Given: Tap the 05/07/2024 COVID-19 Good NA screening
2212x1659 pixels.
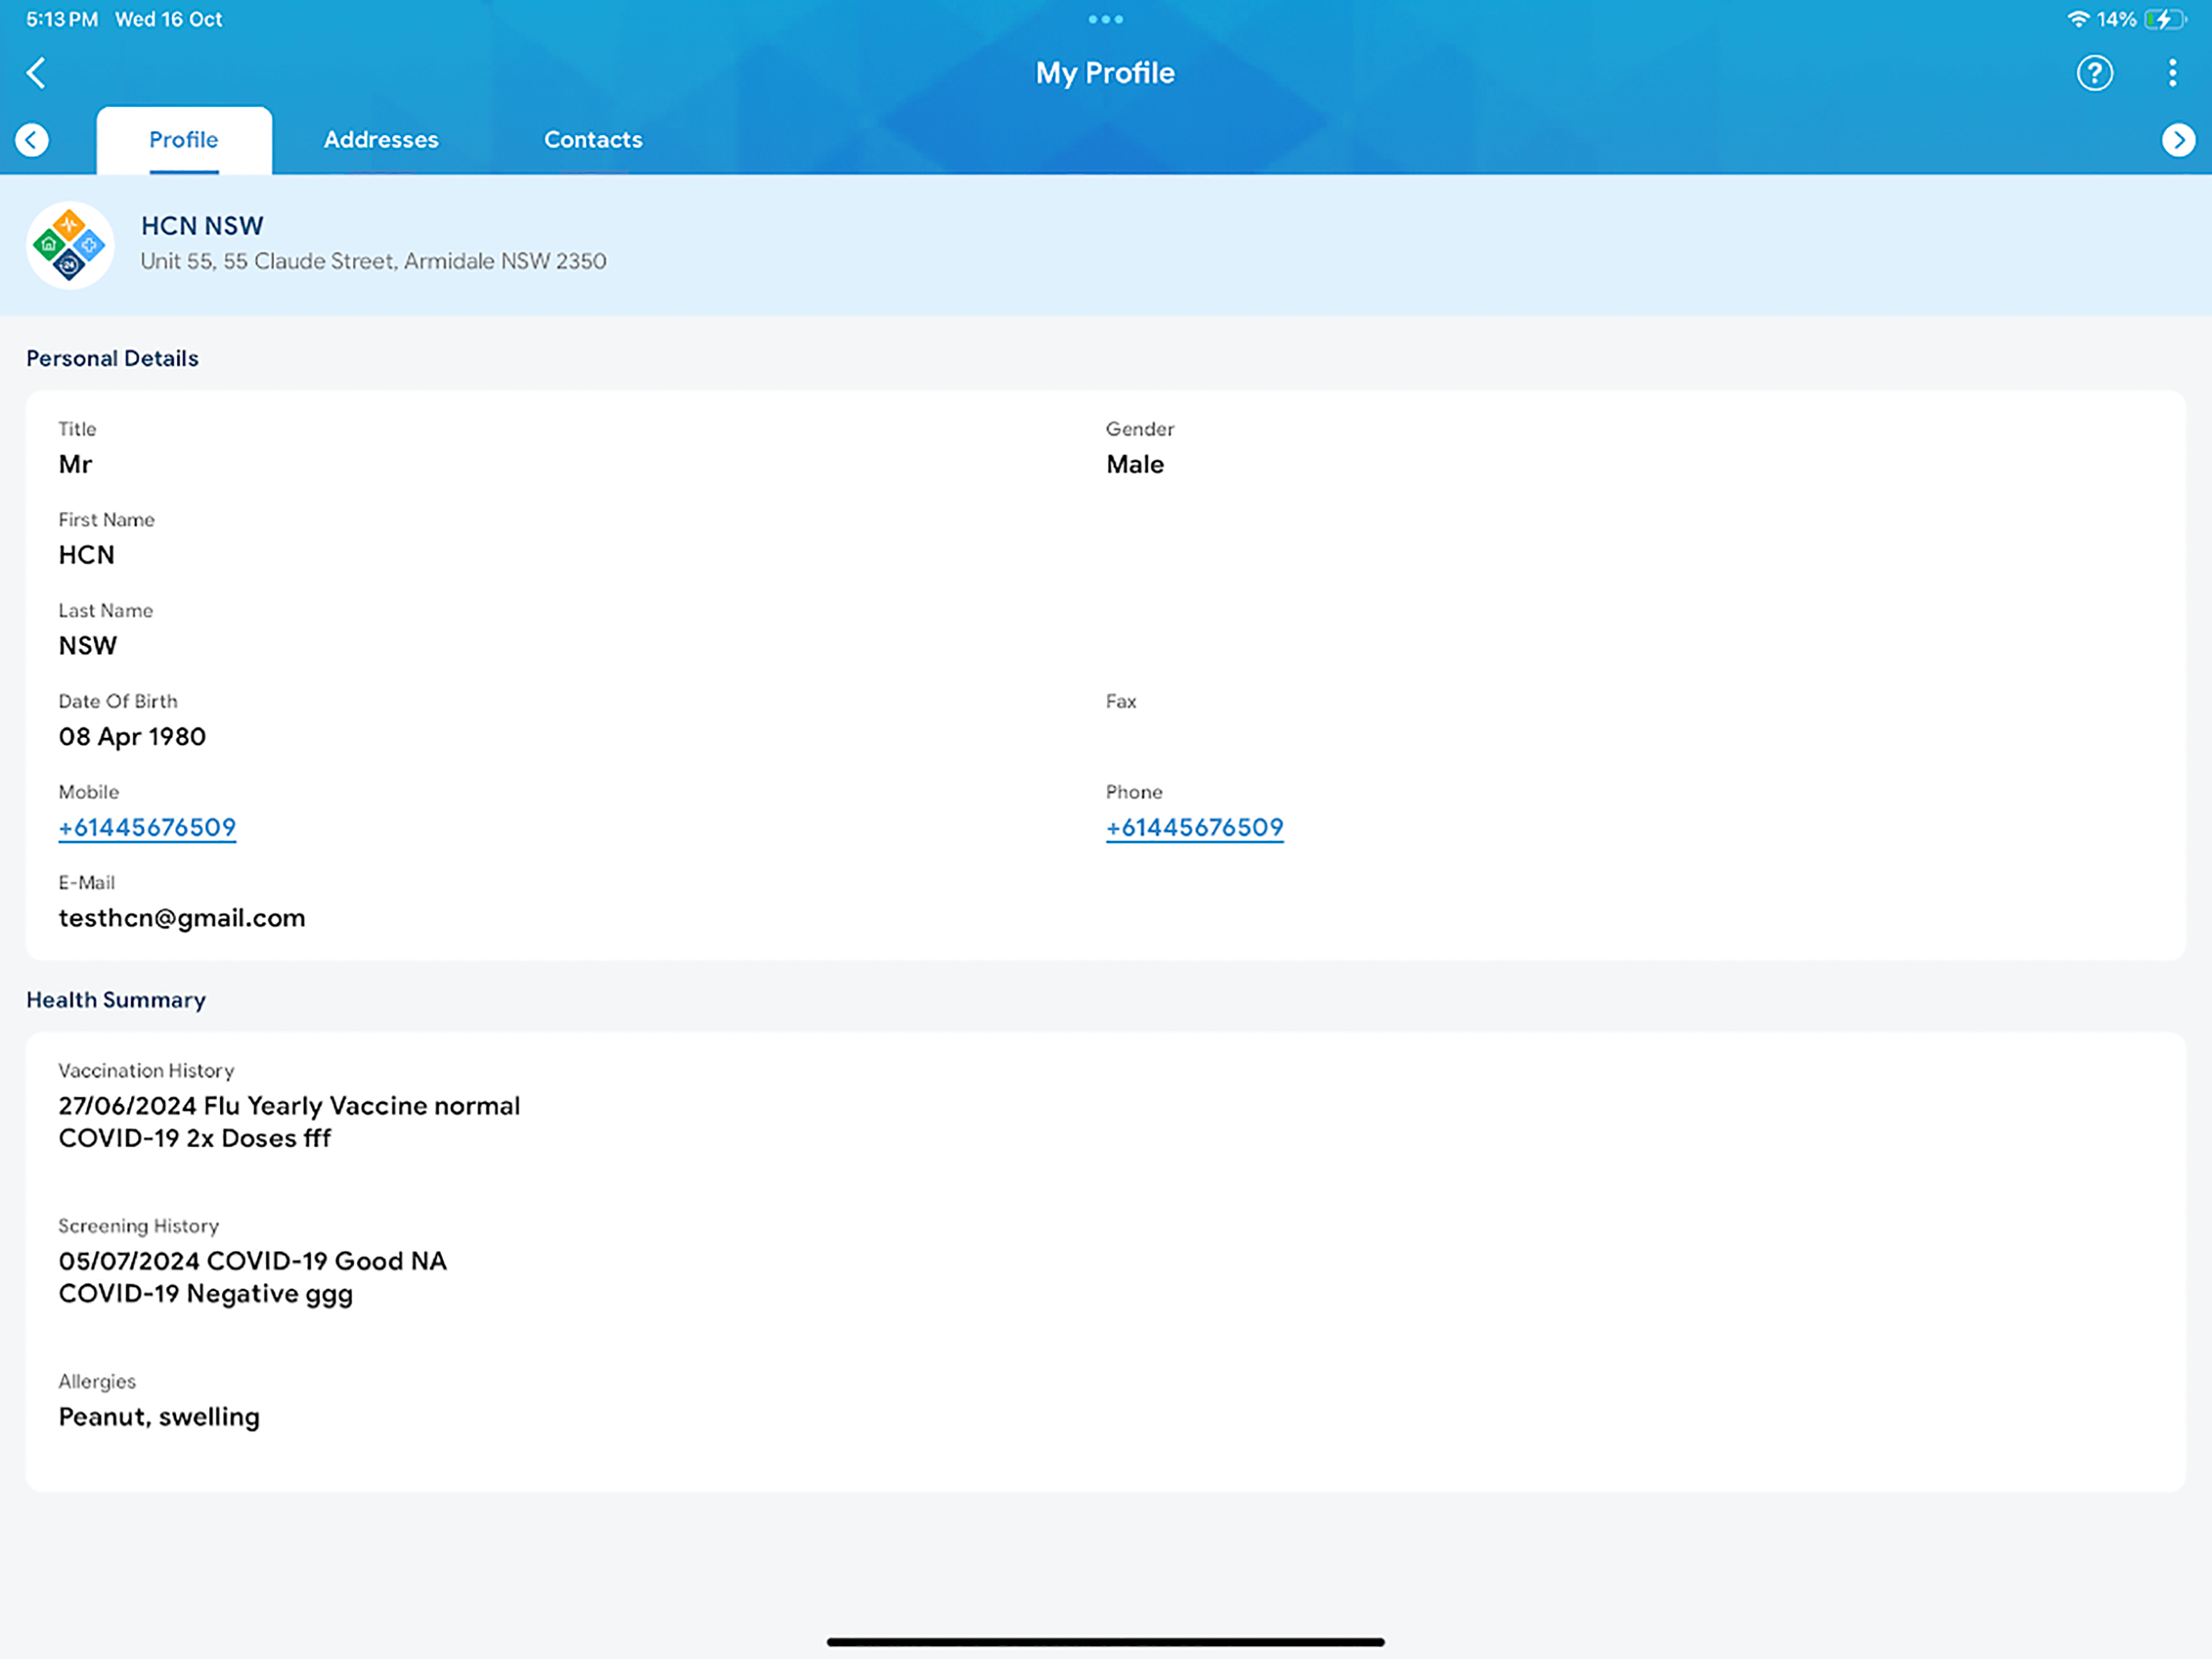Looking at the screenshot, I should [252, 1261].
